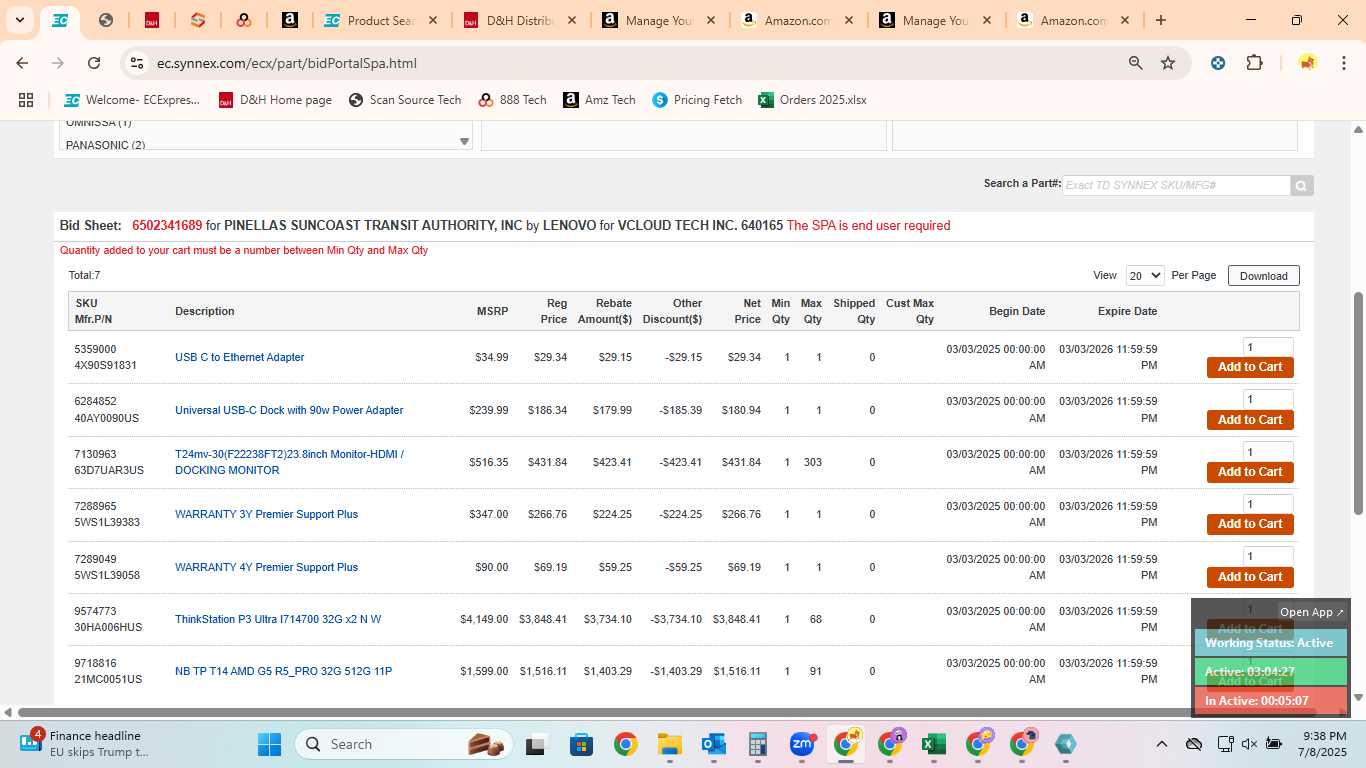Open the Chrome menu three-dots icon
Screen dimensions: 1366x768
coord(1343,63)
